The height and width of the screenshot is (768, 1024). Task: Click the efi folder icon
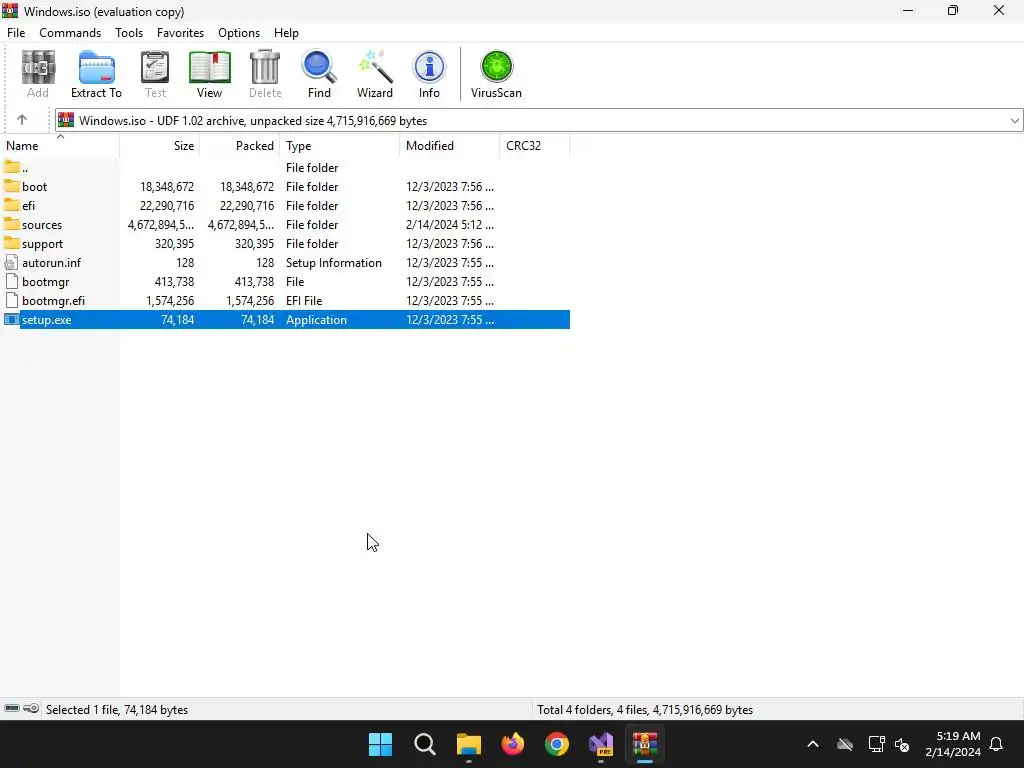click(12, 205)
